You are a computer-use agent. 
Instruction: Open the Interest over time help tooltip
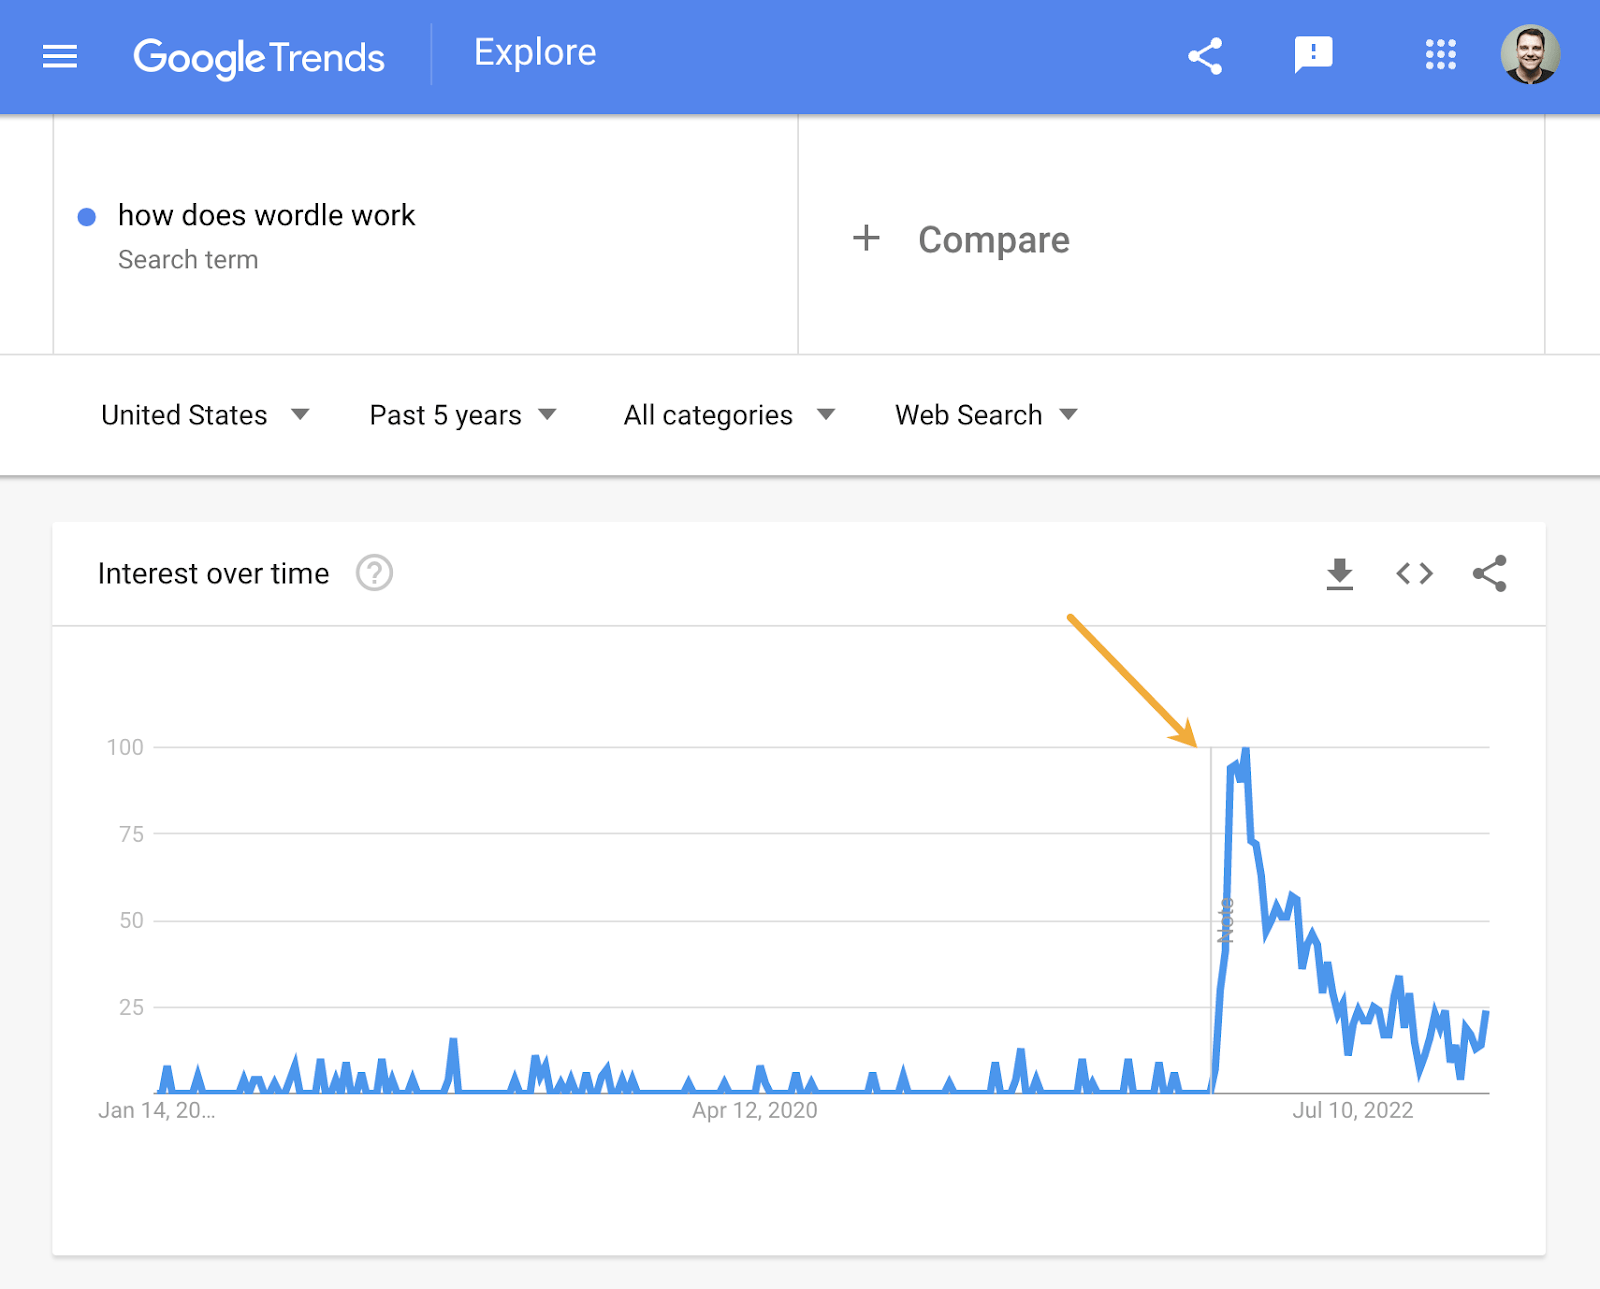(374, 573)
